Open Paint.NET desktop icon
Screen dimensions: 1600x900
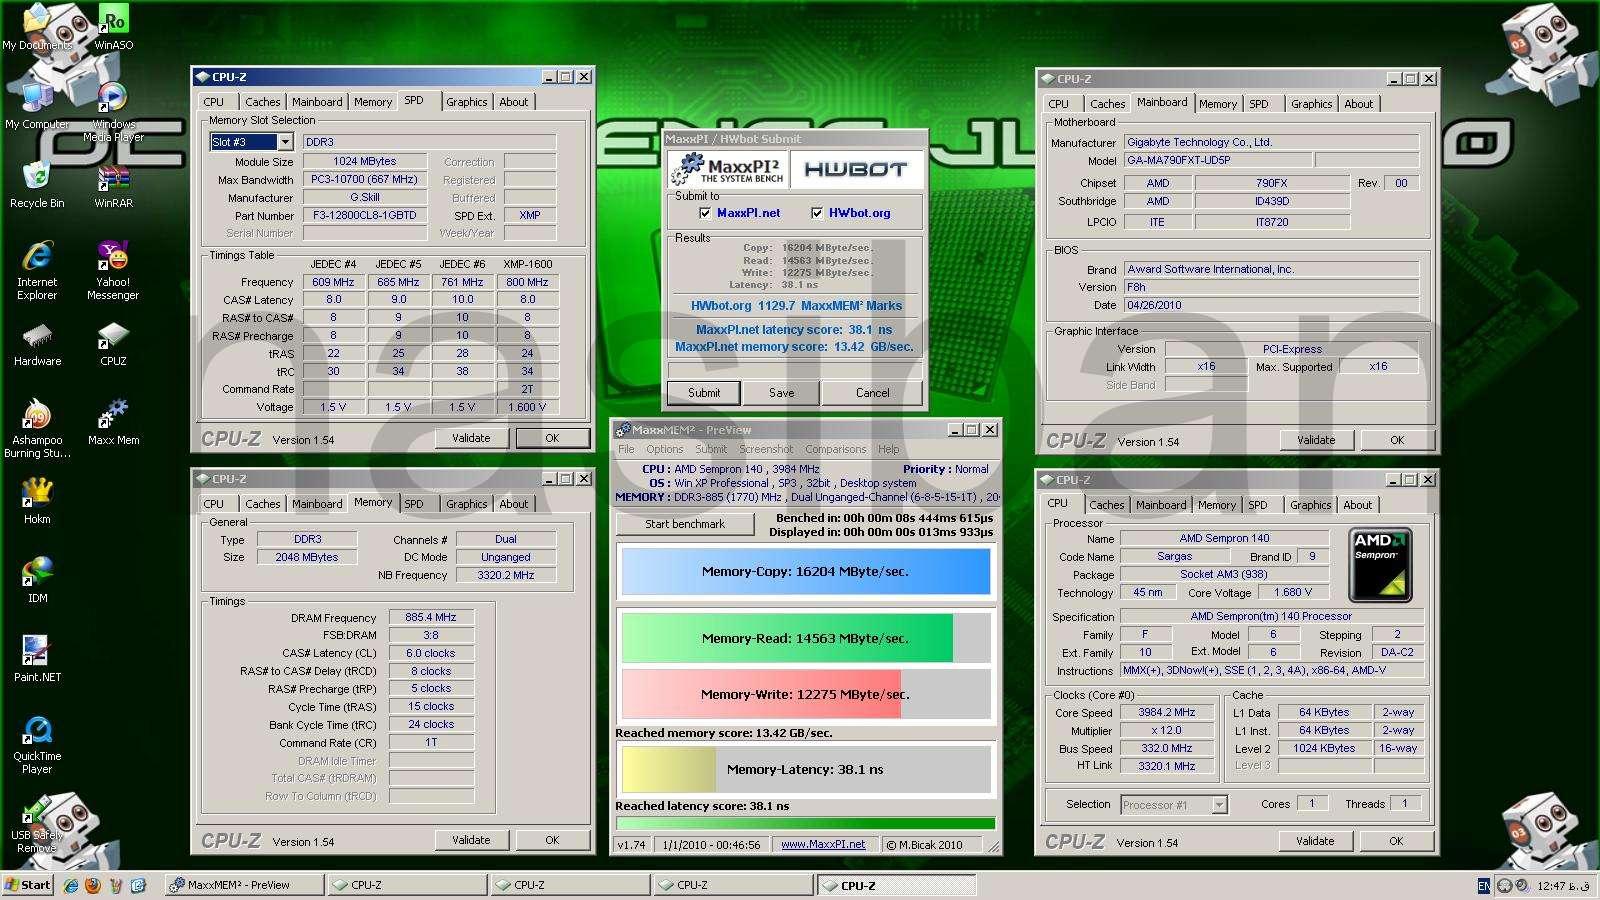tap(37, 659)
